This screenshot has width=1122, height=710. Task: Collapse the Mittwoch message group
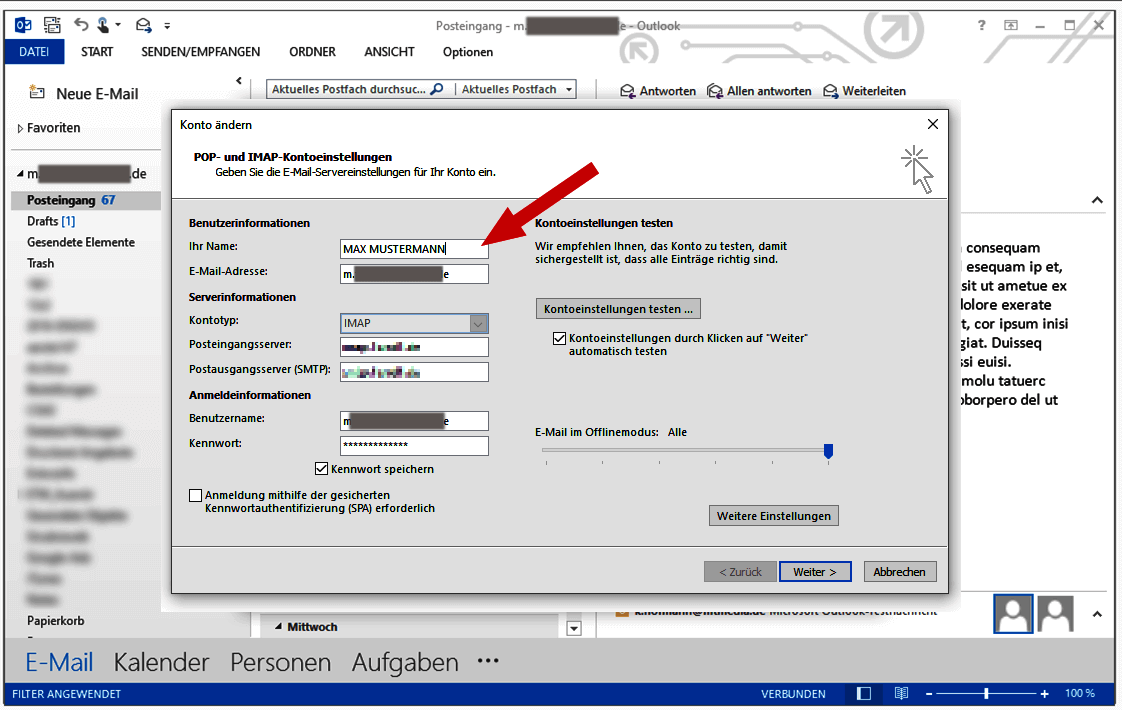click(x=278, y=626)
